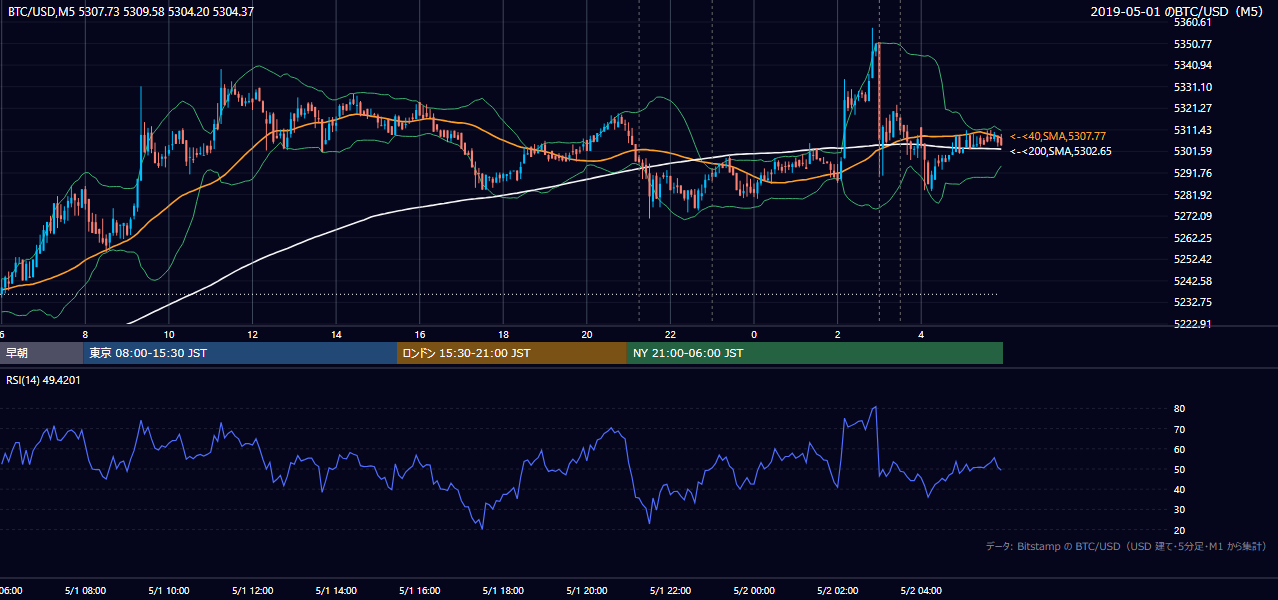
Task: Click hour label 8 under price chart
Action: tap(85, 334)
